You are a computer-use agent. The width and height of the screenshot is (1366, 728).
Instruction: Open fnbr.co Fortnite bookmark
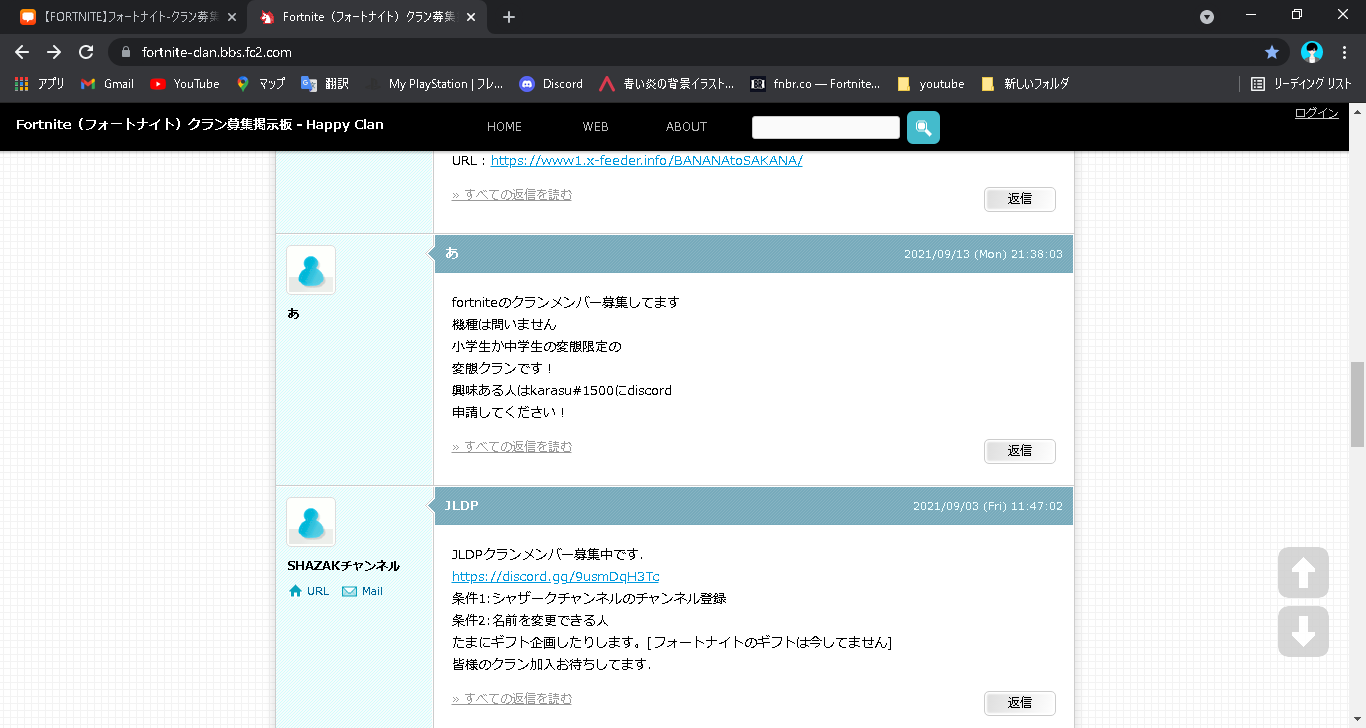pyautogui.click(x=816, y=84)
